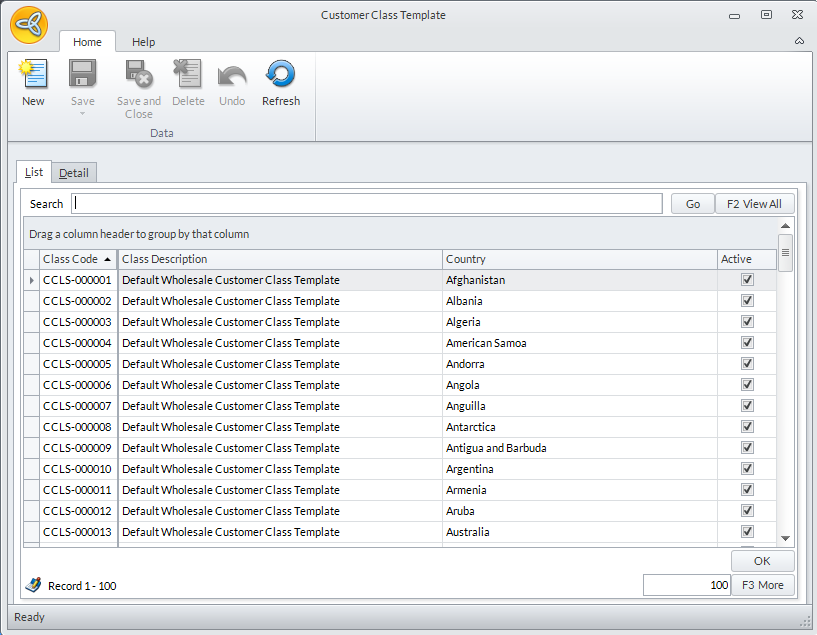Image resolution: width=817 pixels, height=635 pixels.
Task: Click the Delete icon in ribbon
Action: [187, 75]
